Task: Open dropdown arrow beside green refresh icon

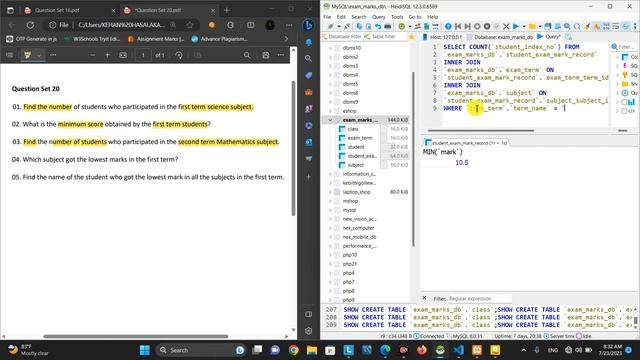Action: pos(409,27)
